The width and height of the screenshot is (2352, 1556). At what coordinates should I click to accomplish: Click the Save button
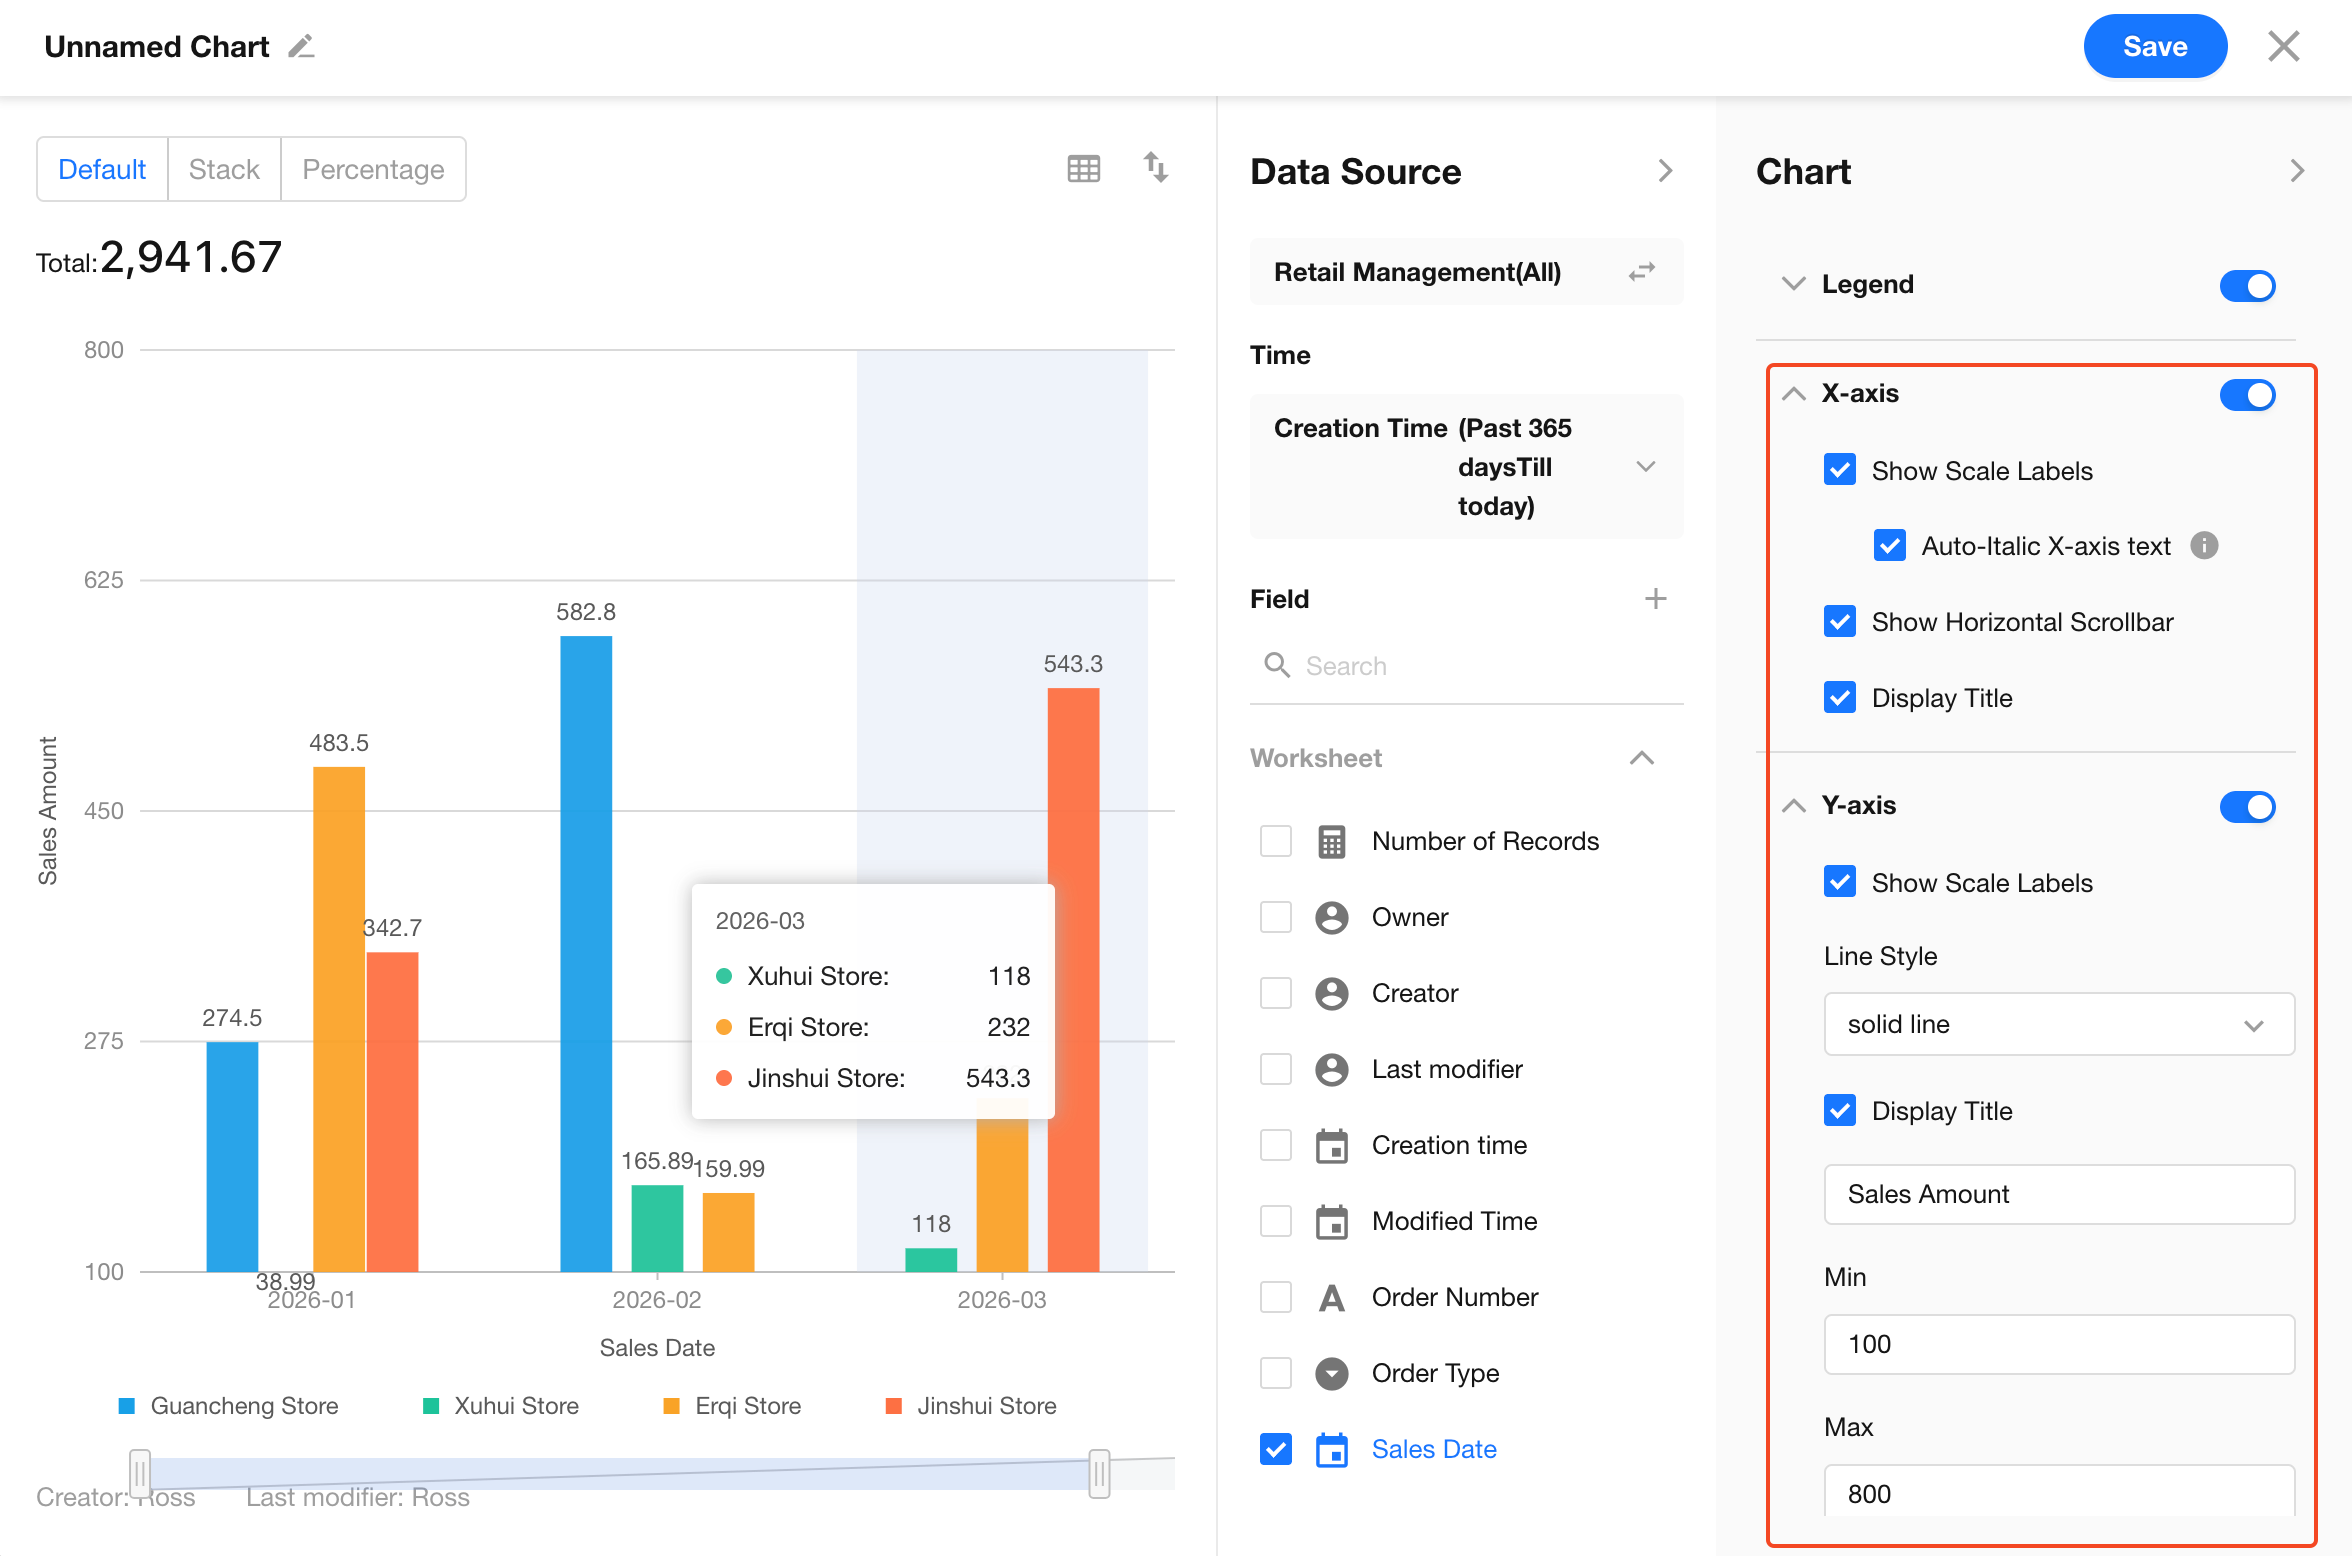(x=2154, y=47)
